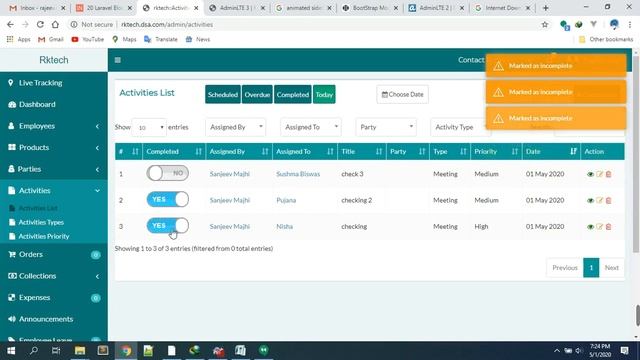
Task: Open Orders in sidebar
Action: 54,254
